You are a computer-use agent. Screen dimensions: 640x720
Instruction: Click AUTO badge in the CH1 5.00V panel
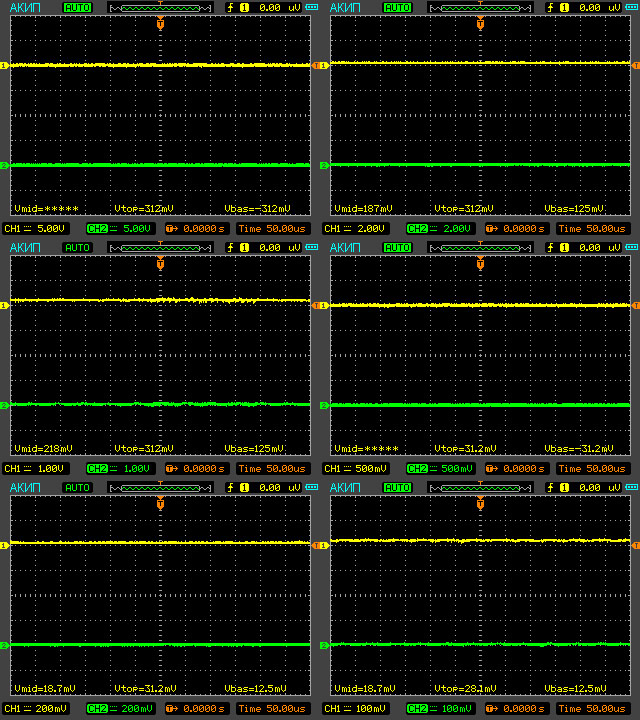pos(76,7)
